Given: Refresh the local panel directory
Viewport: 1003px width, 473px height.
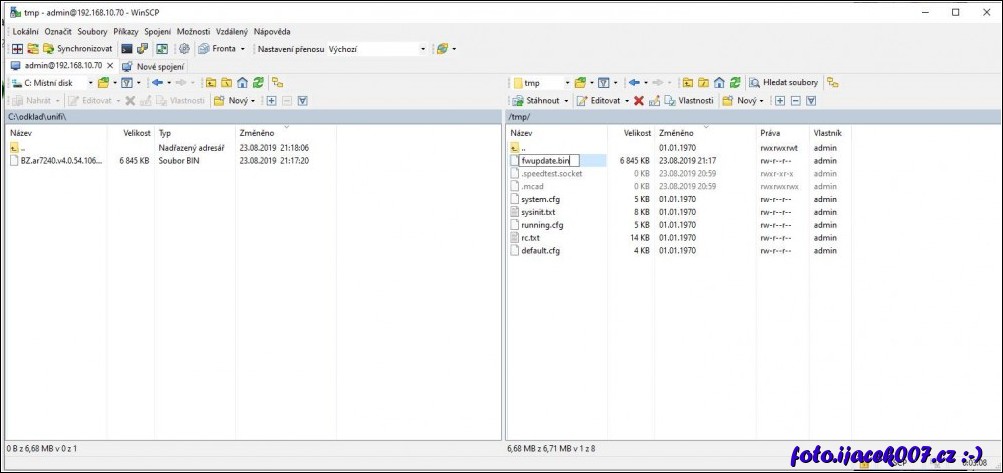Looking at the screenshot, I should coord(259,83).
